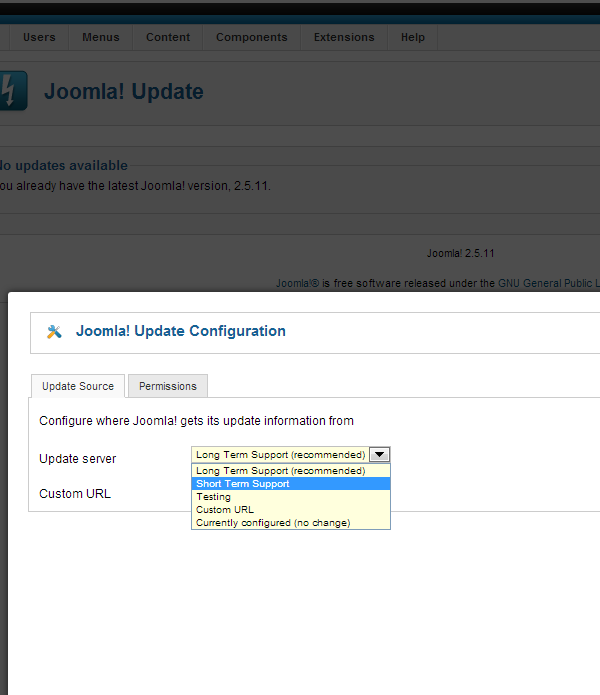
Task: Open the GNU General Public License link
Action: tap(549, 283)
